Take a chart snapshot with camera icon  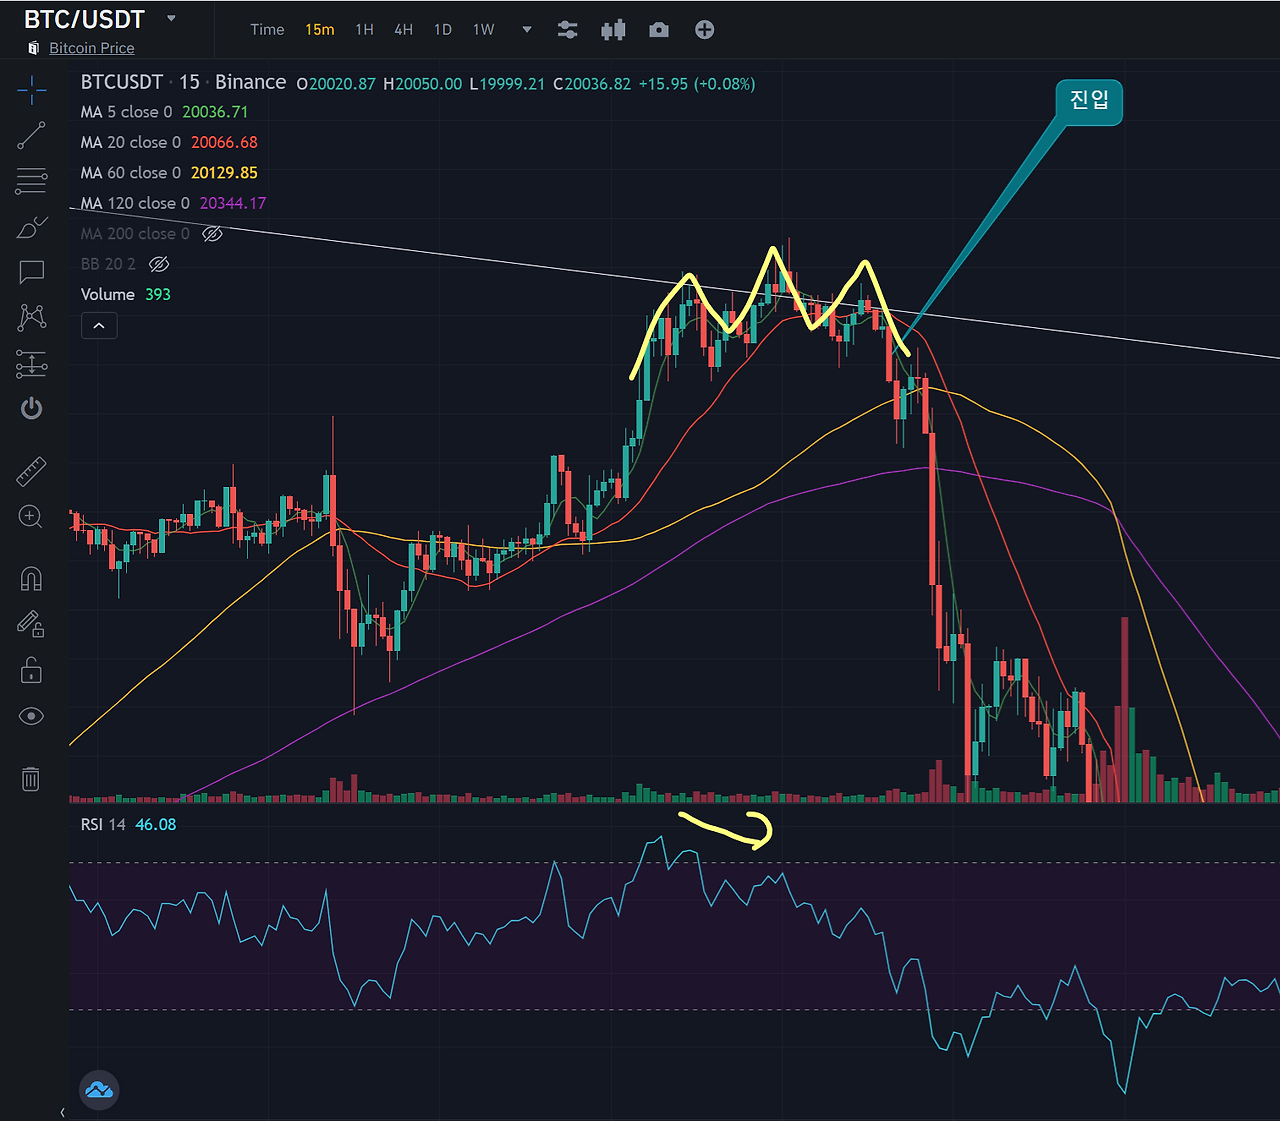659,30
